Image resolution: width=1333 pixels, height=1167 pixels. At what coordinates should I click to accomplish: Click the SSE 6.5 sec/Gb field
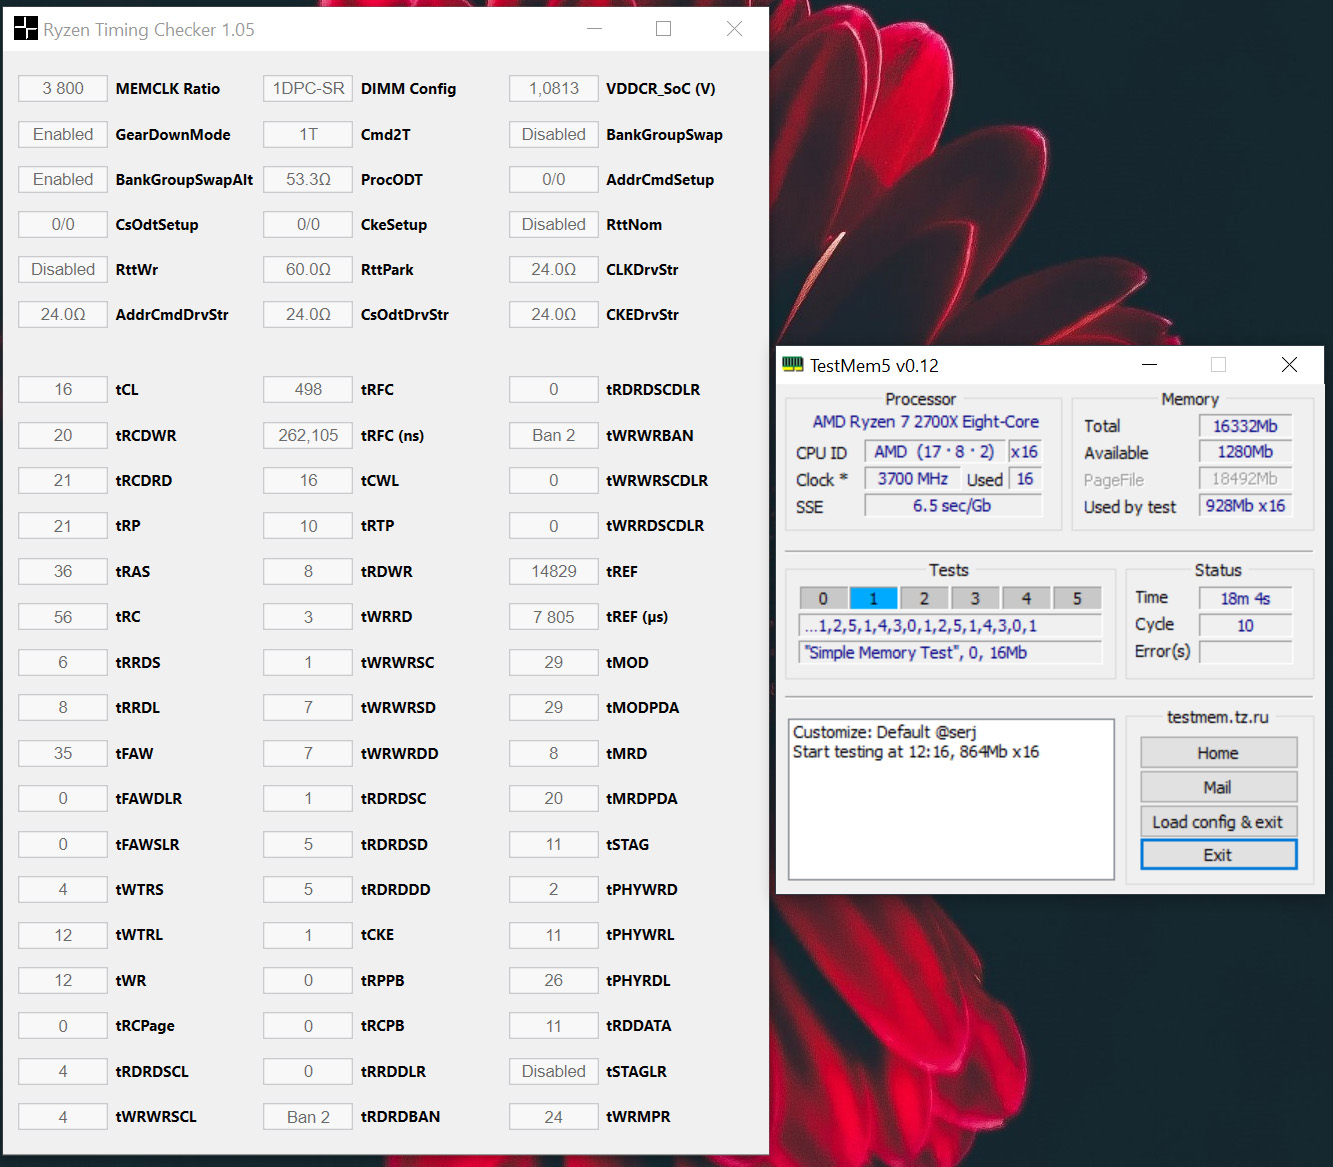coord(953,506)
